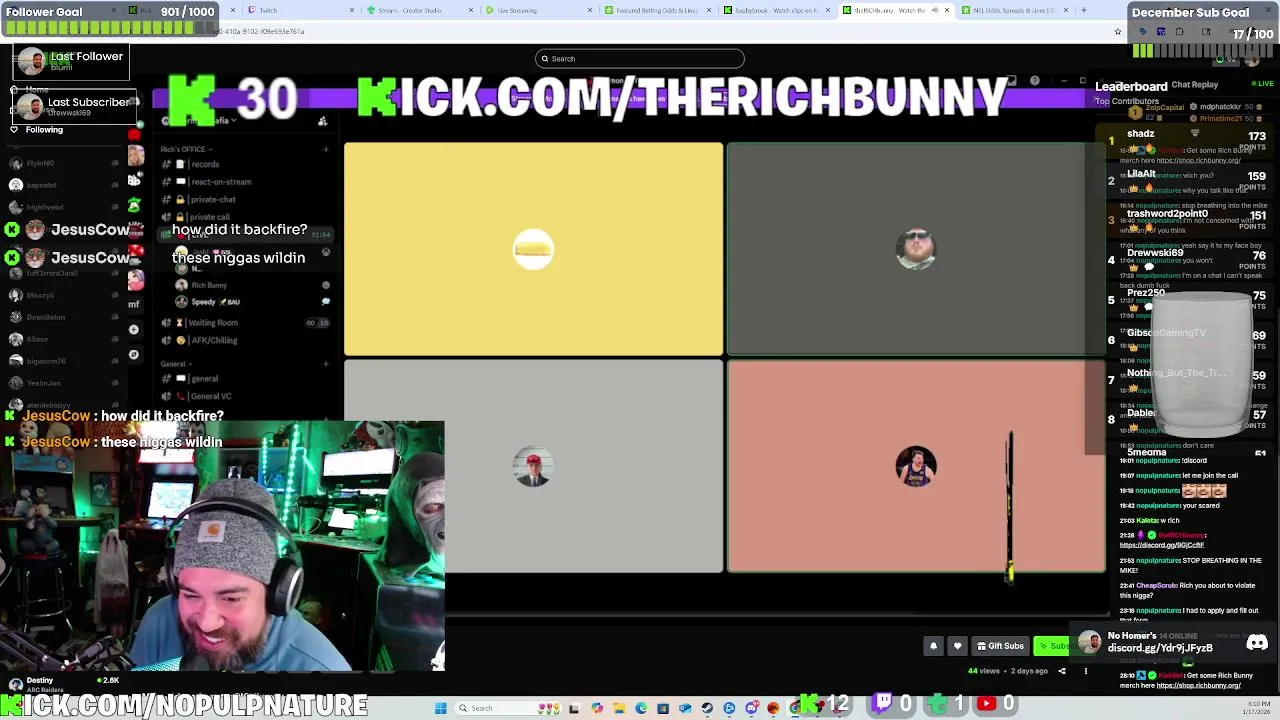The image size is (1280, 720).
Task: Click the mf server icon in Discord
Action: tap(134, 304)
